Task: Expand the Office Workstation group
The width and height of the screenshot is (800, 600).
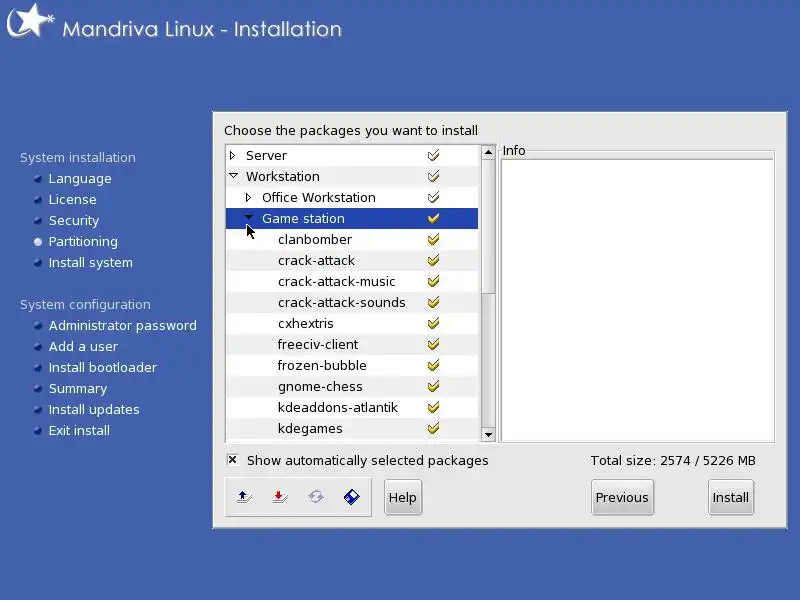Action: point(248,197)
